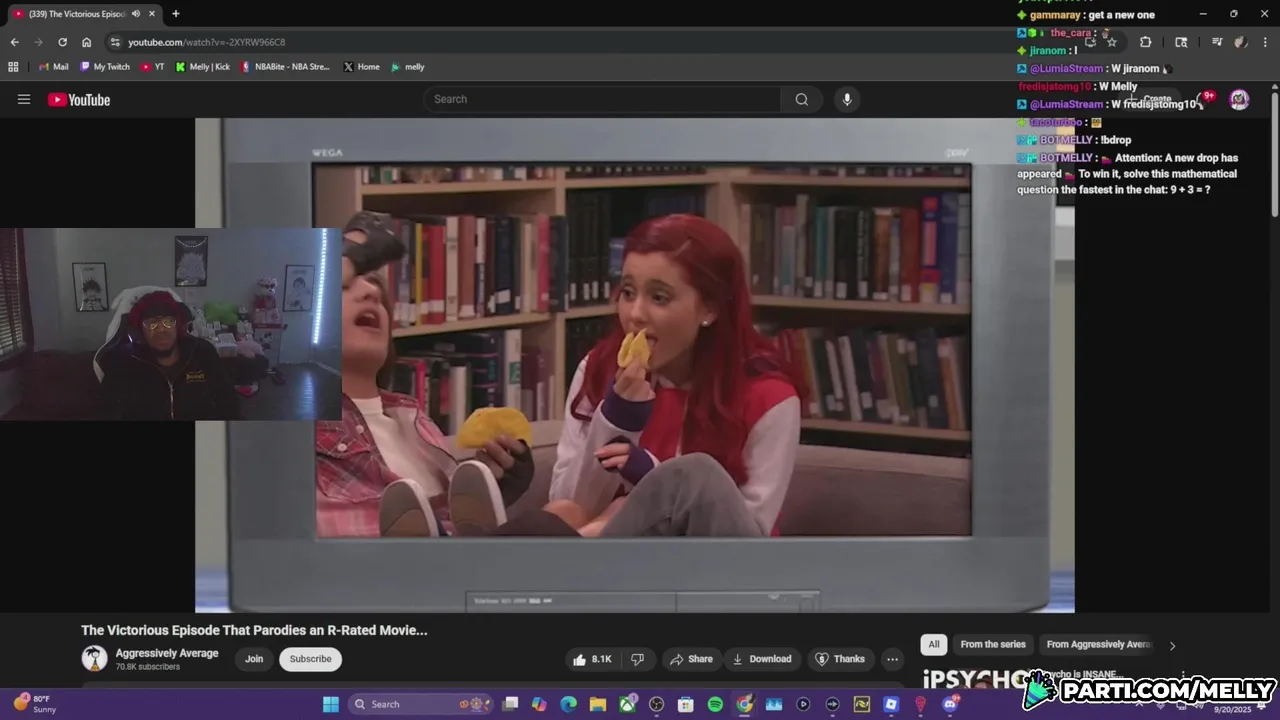Go to YouTube home via logo
Image resolution: width=1280 pixels, height=720 pixels.
coord(79,99)
